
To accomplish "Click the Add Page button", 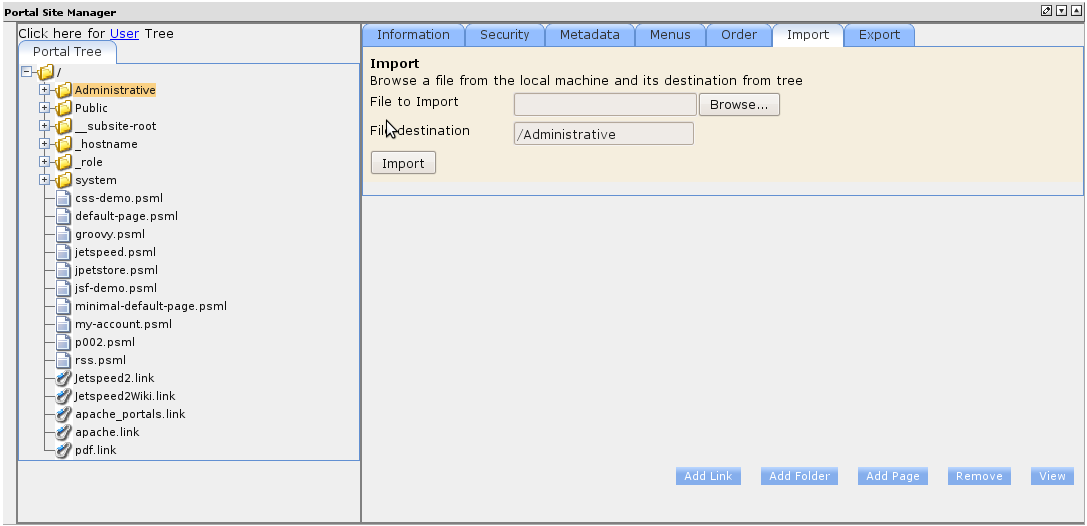I will (892, 476).
